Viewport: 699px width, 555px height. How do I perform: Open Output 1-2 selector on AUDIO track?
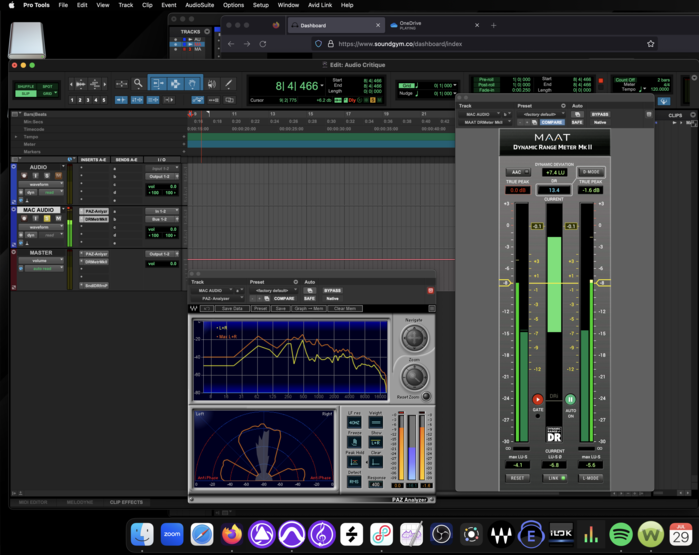(x=162, y=177)
